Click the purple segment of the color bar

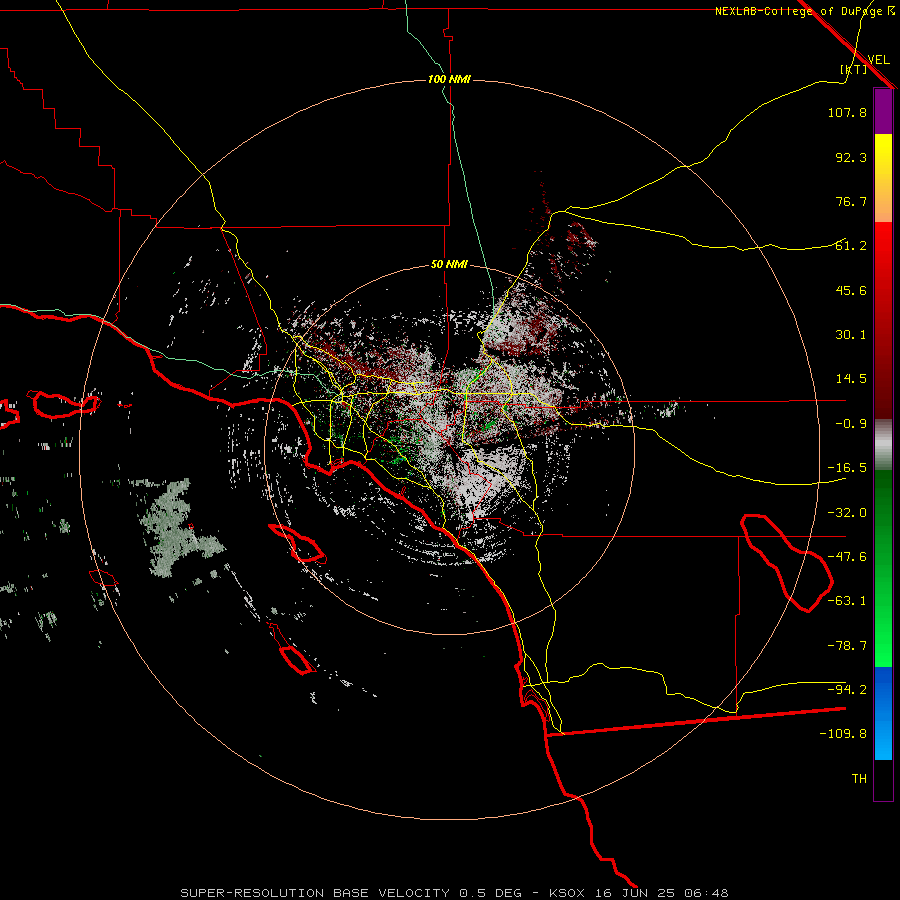tap(883, 112)
